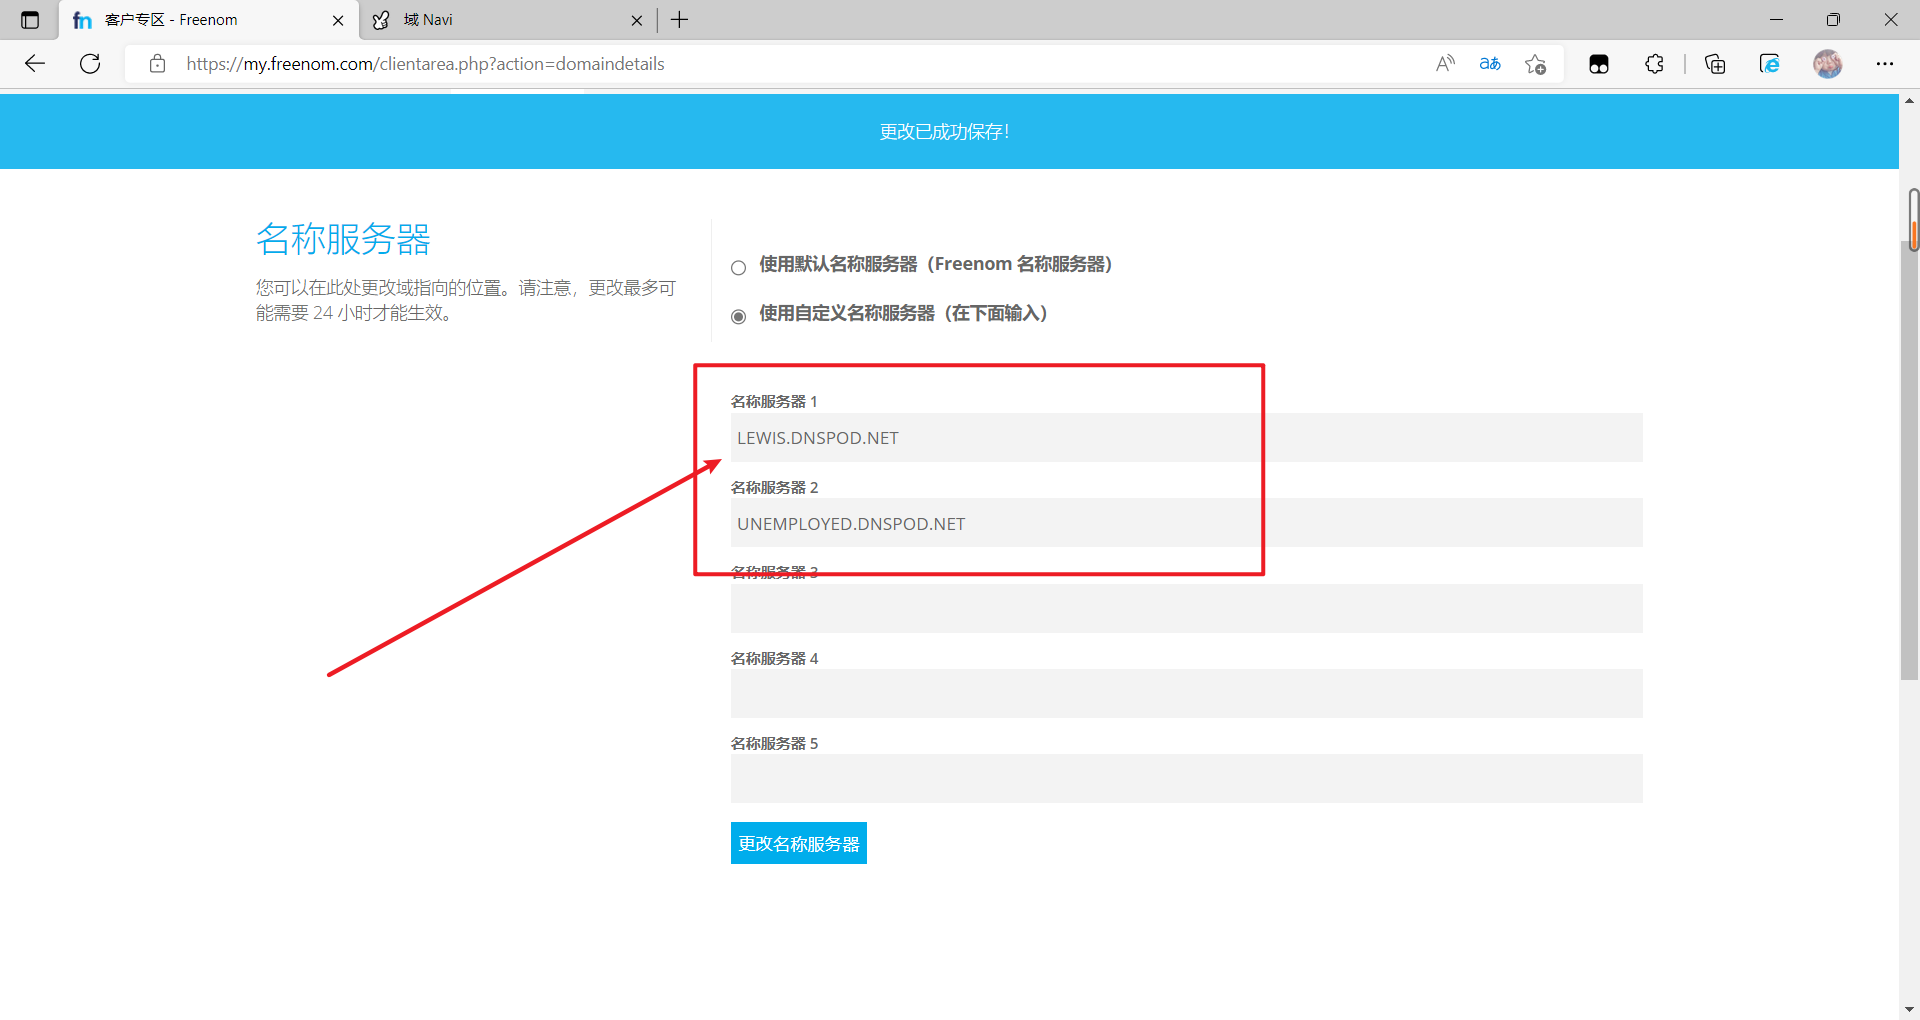Open tab actions menu icon
The image size is (1920, 1020).
pyautogui.click(x=30, y=20)
